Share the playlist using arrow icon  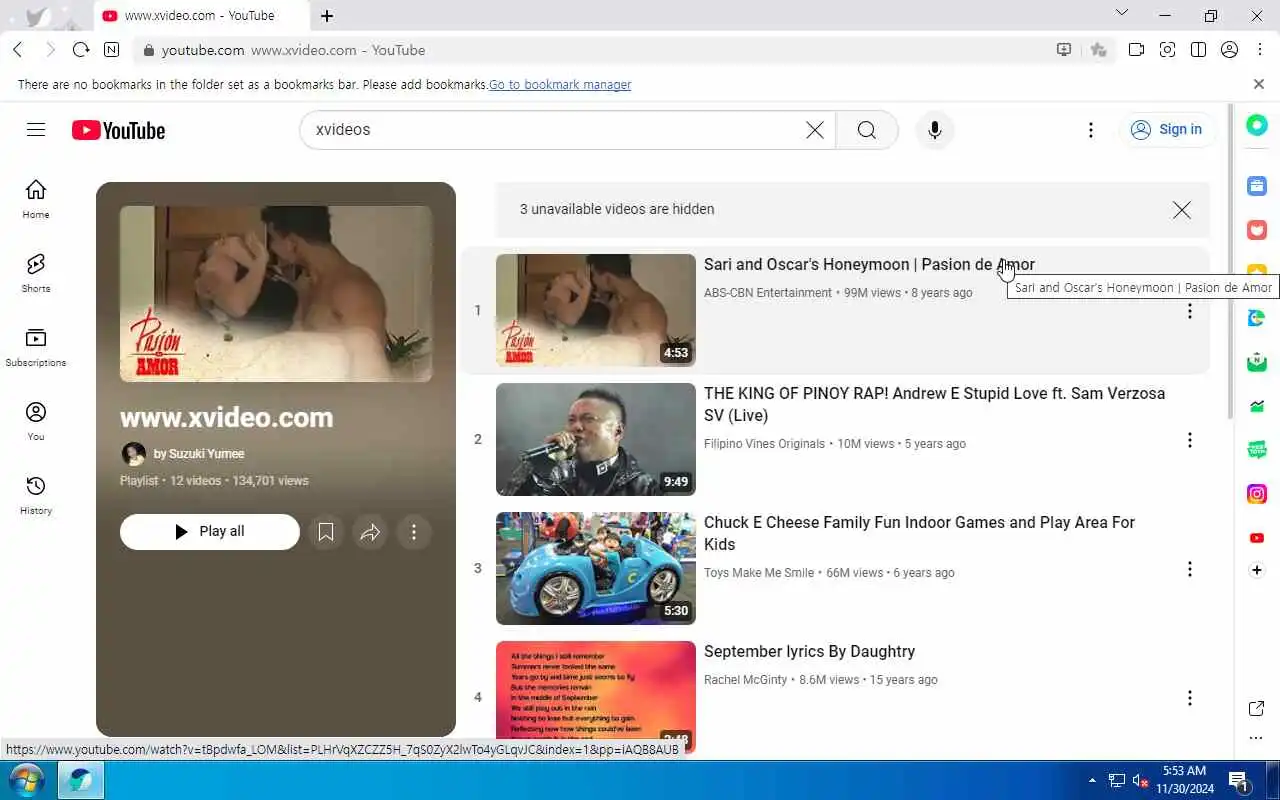click(x=370, y=532)
